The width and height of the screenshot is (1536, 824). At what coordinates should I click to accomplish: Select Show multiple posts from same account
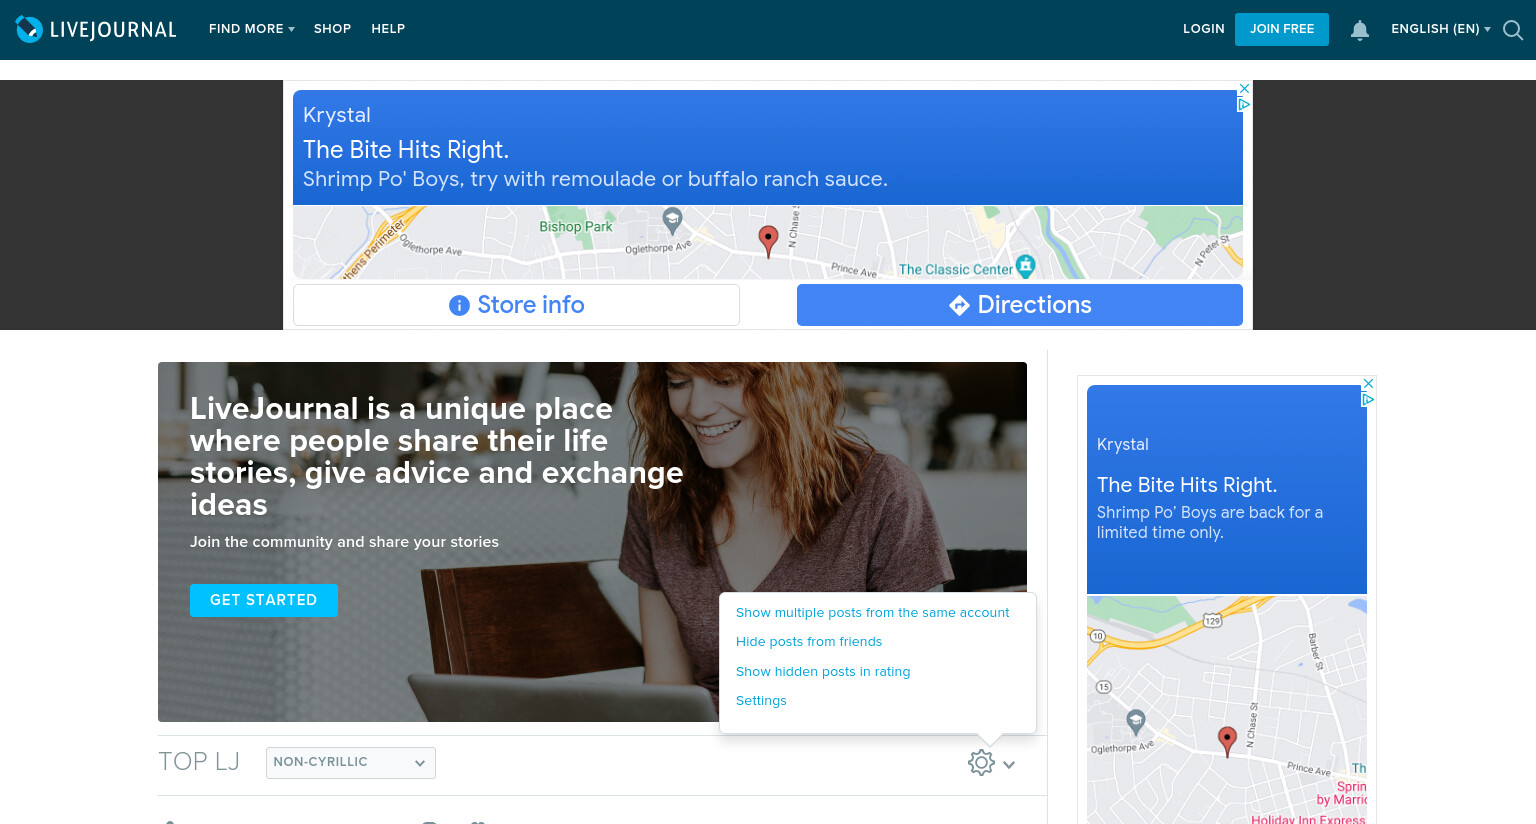click(873, 613)
